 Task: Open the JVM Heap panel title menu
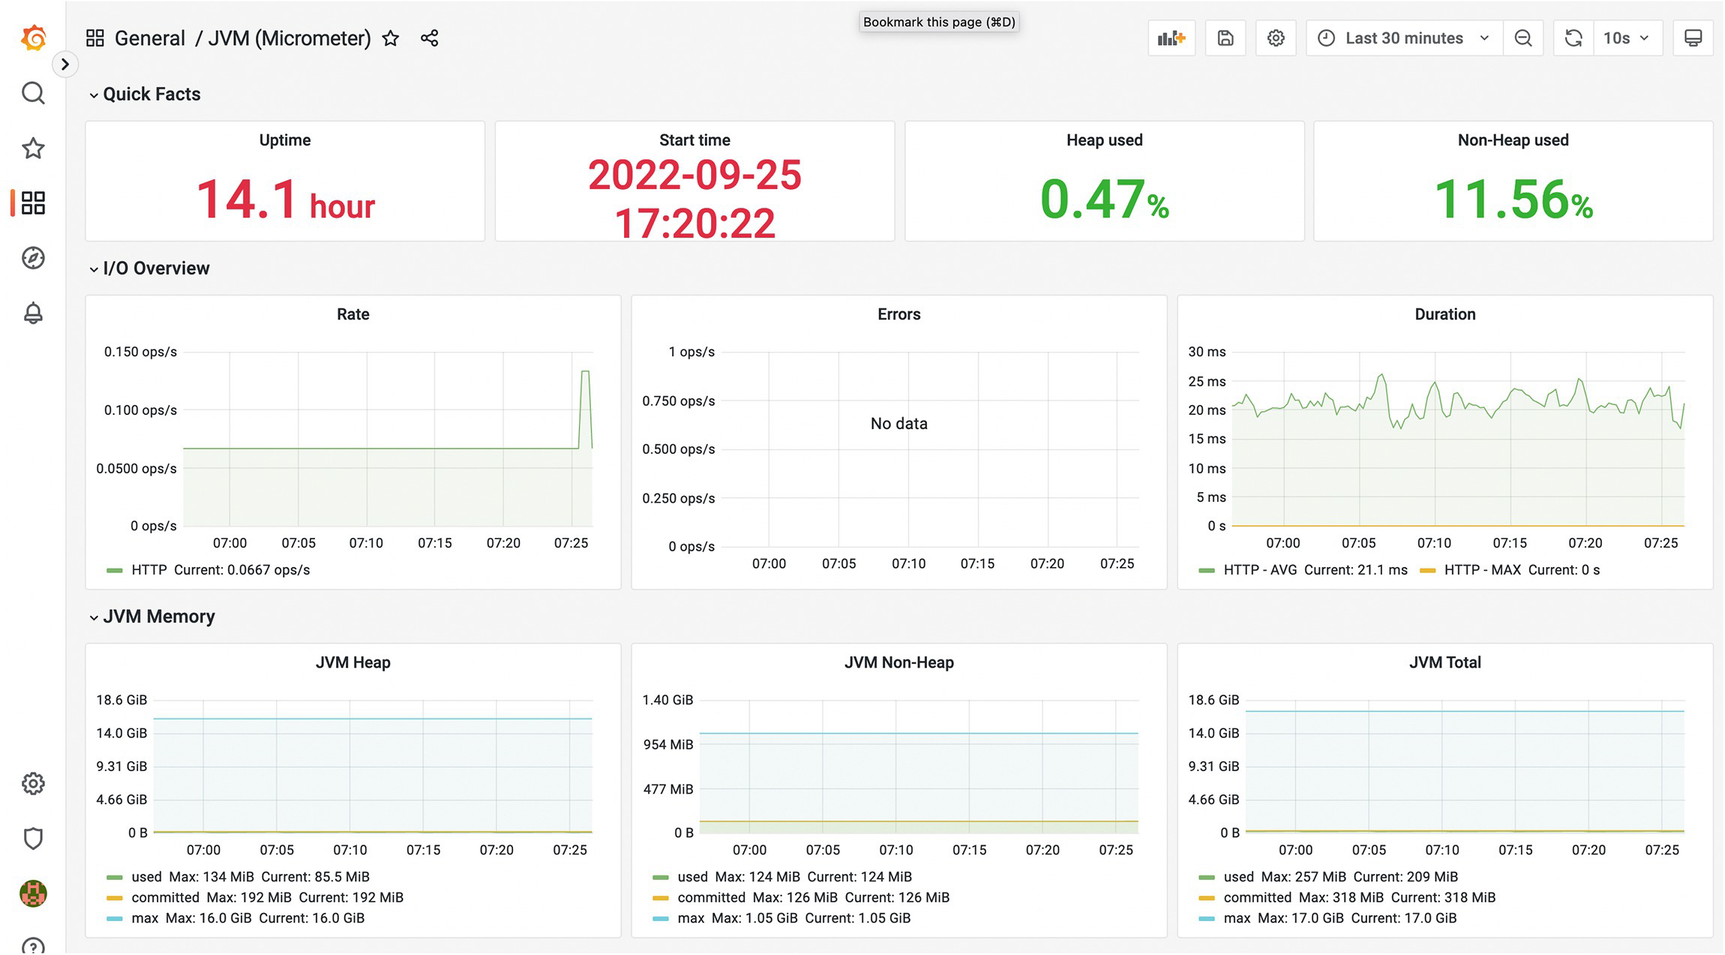(x=353, y=663)
